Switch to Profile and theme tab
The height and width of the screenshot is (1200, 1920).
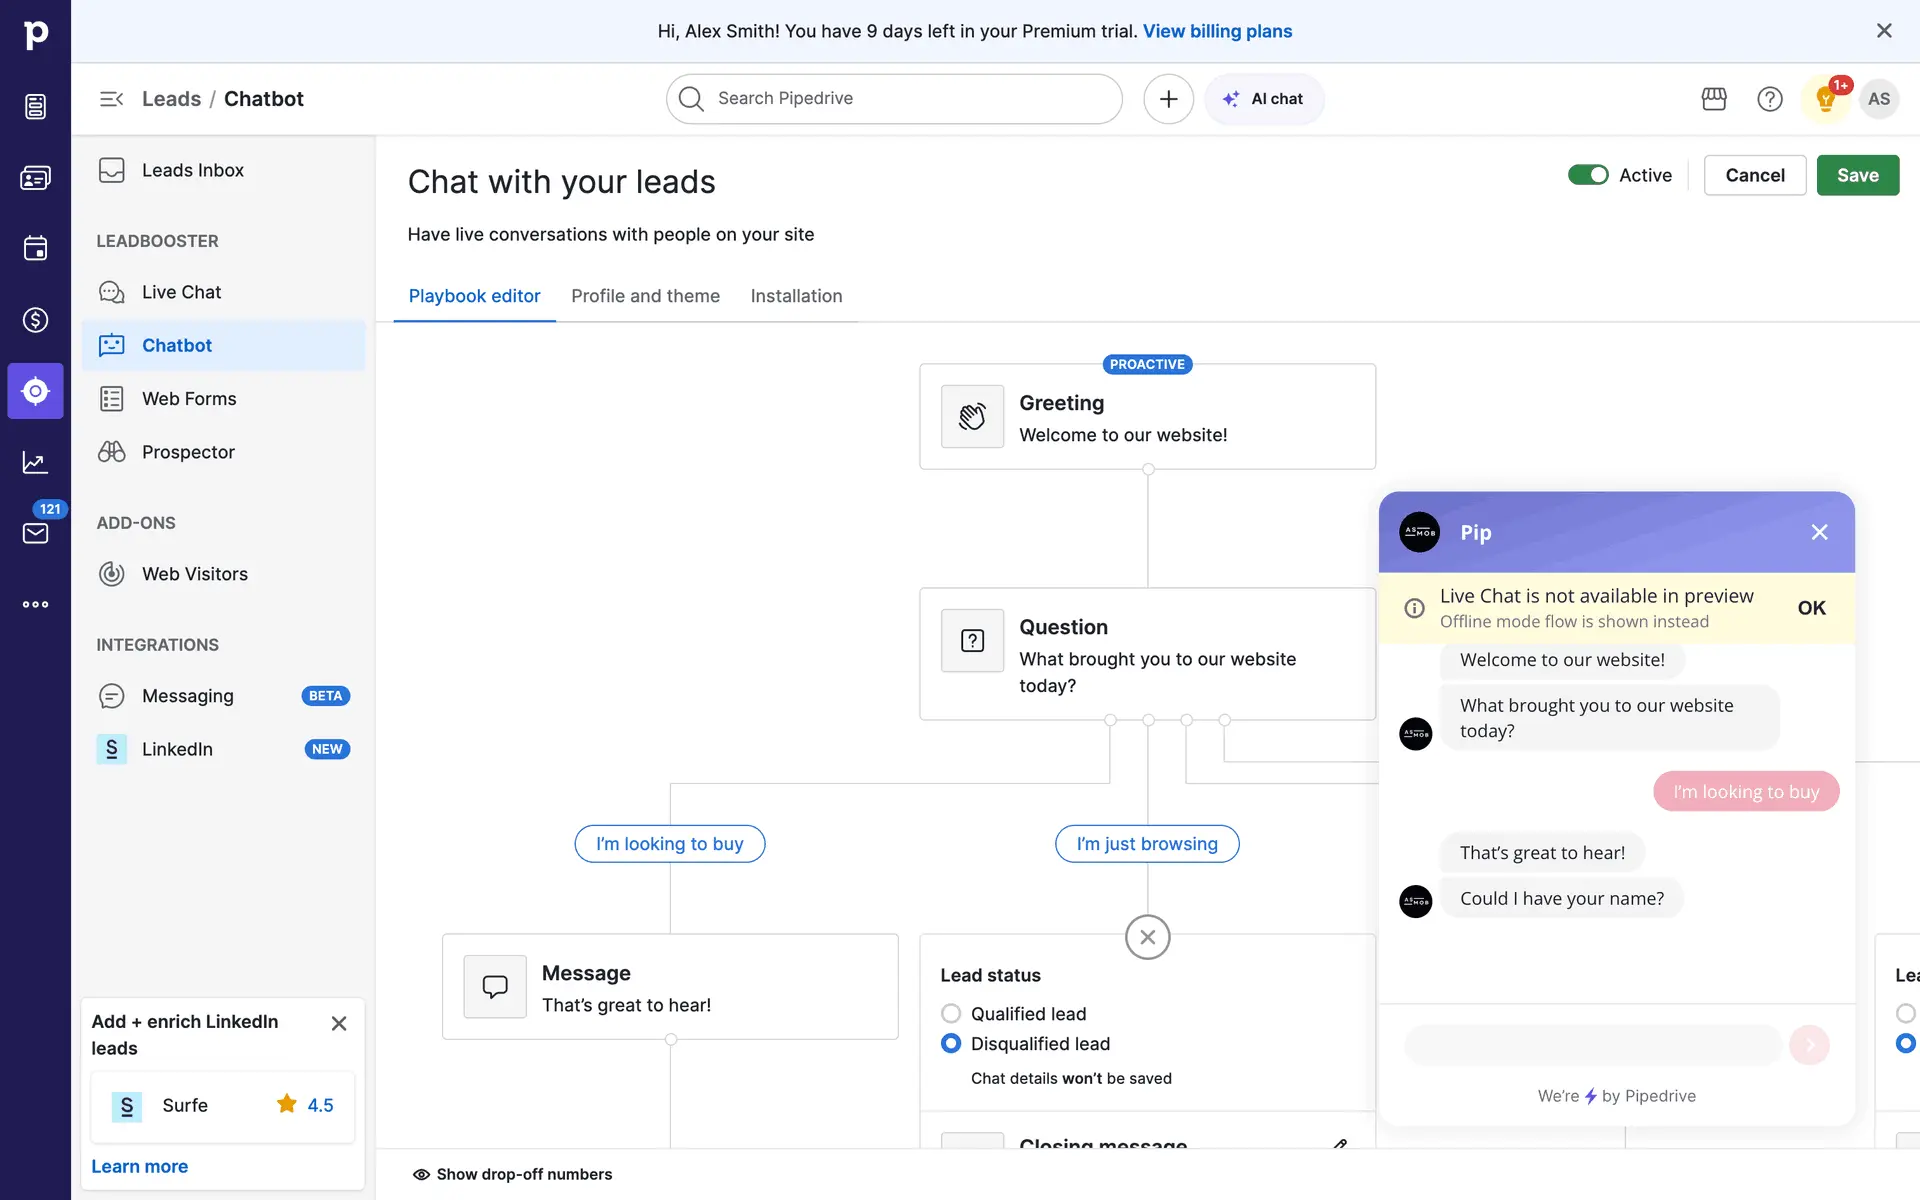click(645, 296)
